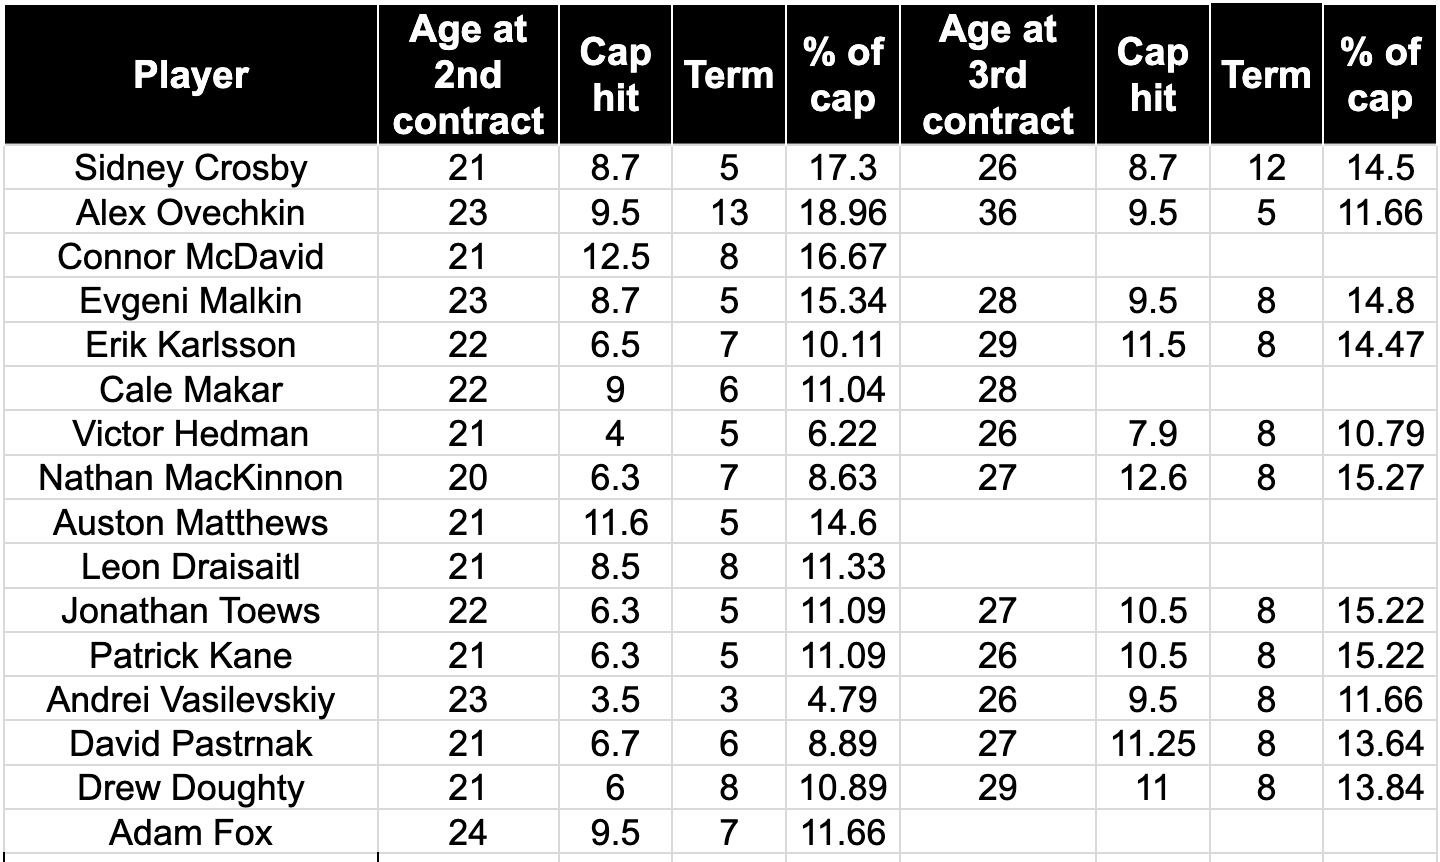This screenshot has height=862, width=1440.
Task: Click Karlsson's 14.47 percent of cap cell
Action: tap(1380, 345)
